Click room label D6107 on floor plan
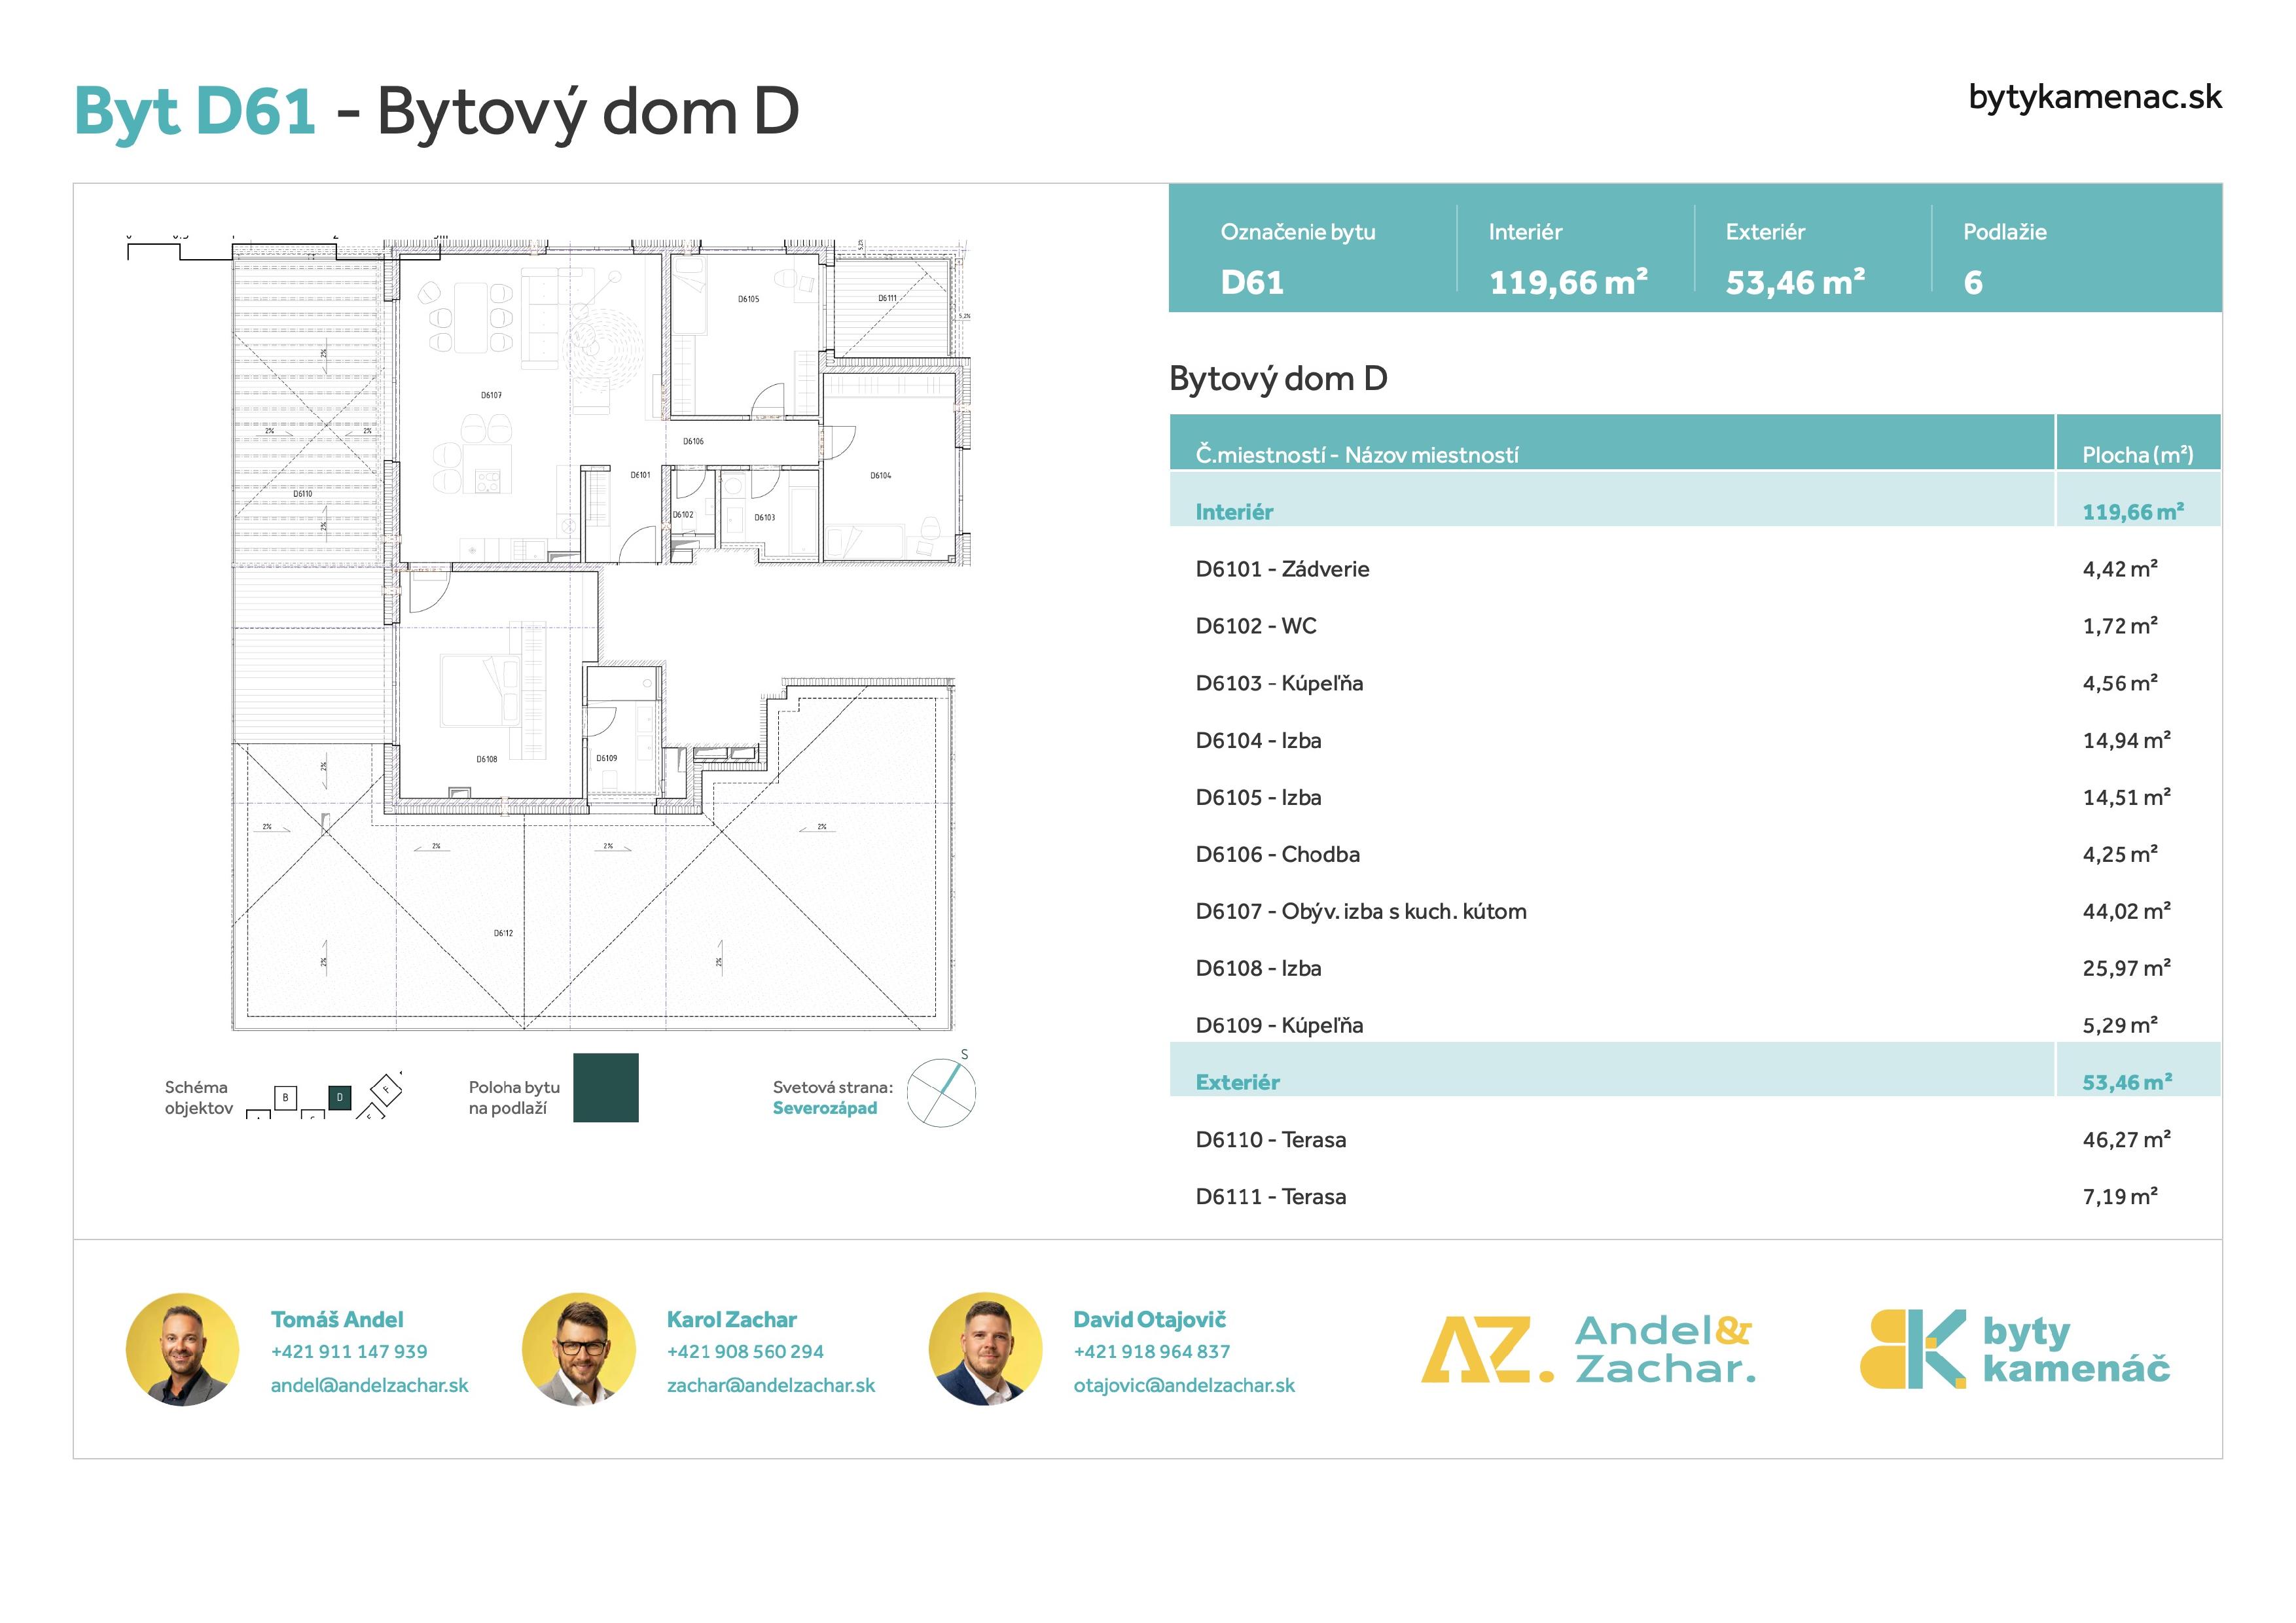This screenshot has width=2296, height=1623. 491,395
